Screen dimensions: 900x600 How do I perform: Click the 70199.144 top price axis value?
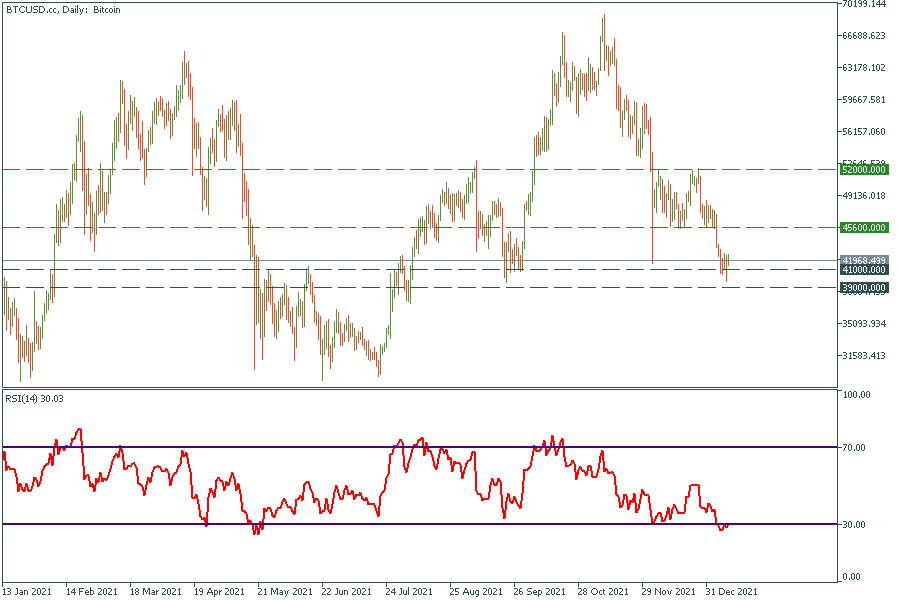tap(864, 4)
